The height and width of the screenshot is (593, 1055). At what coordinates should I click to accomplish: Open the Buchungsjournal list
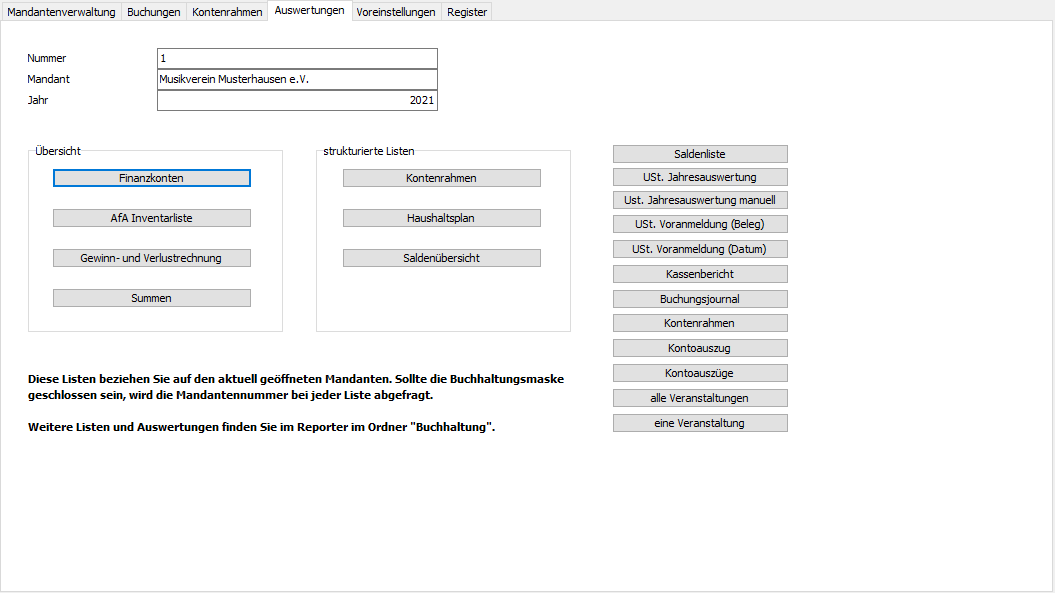click(700, 299)
